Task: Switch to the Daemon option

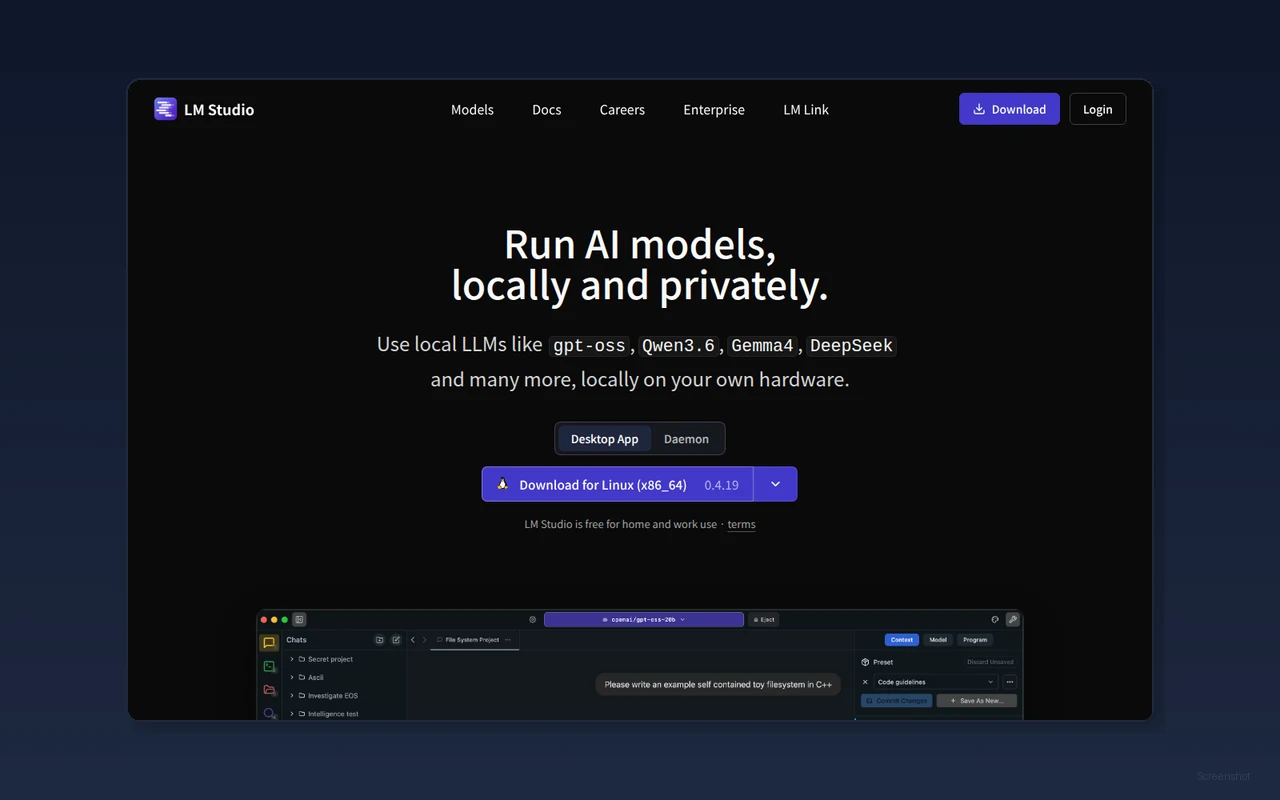Action: 686,439
